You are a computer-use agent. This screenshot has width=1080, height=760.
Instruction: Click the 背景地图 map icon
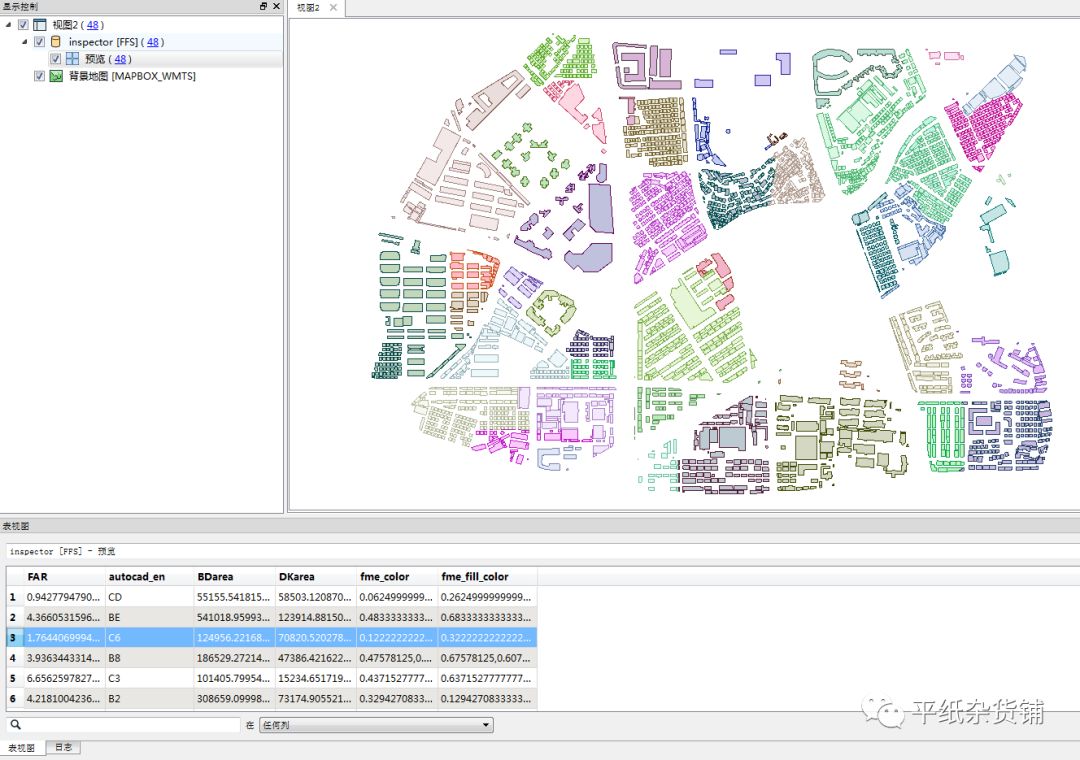pyautogui.click(x=56, y=76)
